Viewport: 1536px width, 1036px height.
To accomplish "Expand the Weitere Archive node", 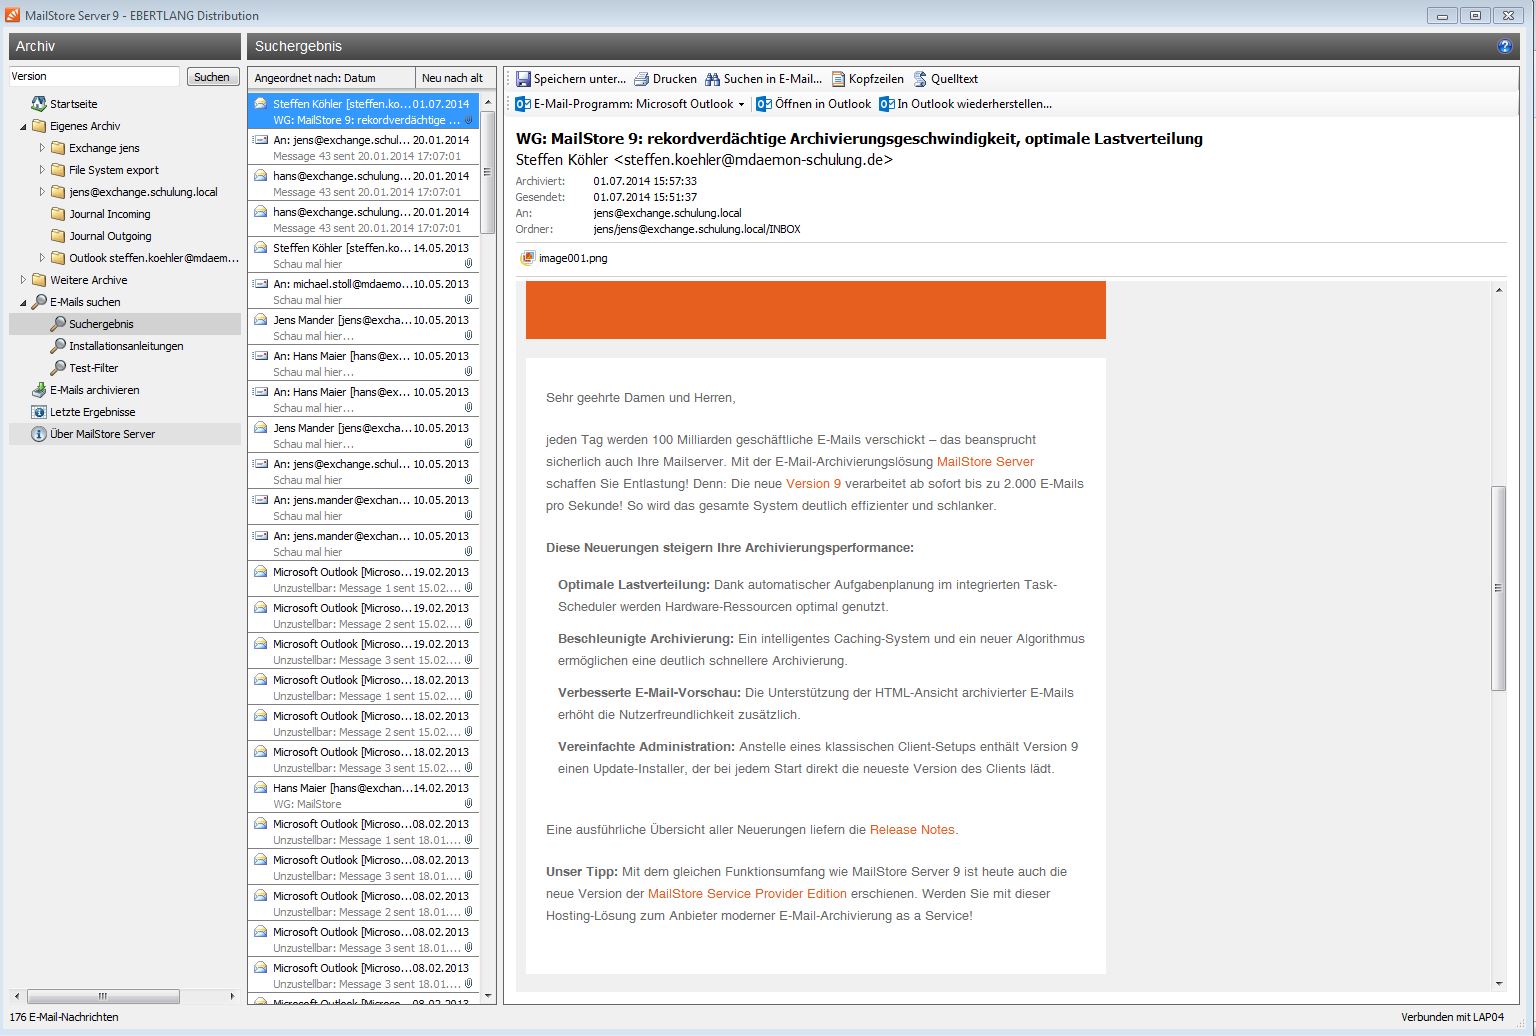I will tap(24, 280).
